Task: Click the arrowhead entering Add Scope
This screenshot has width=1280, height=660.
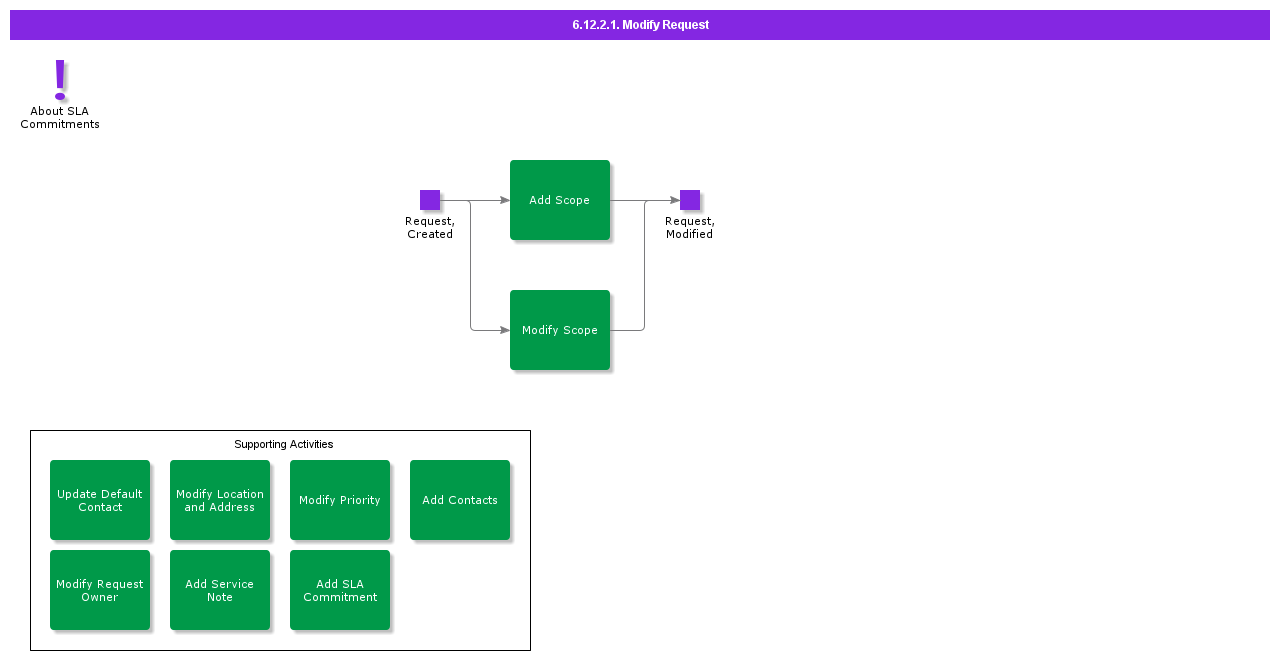Action: click(505, 200)
